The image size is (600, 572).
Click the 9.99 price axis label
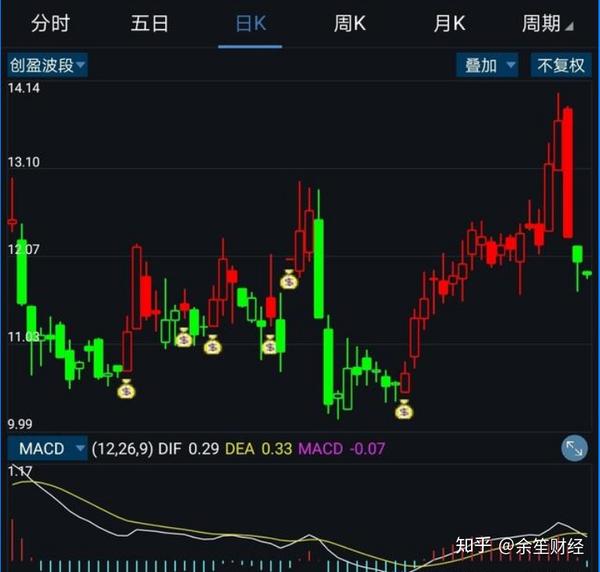tap(20, 424)
